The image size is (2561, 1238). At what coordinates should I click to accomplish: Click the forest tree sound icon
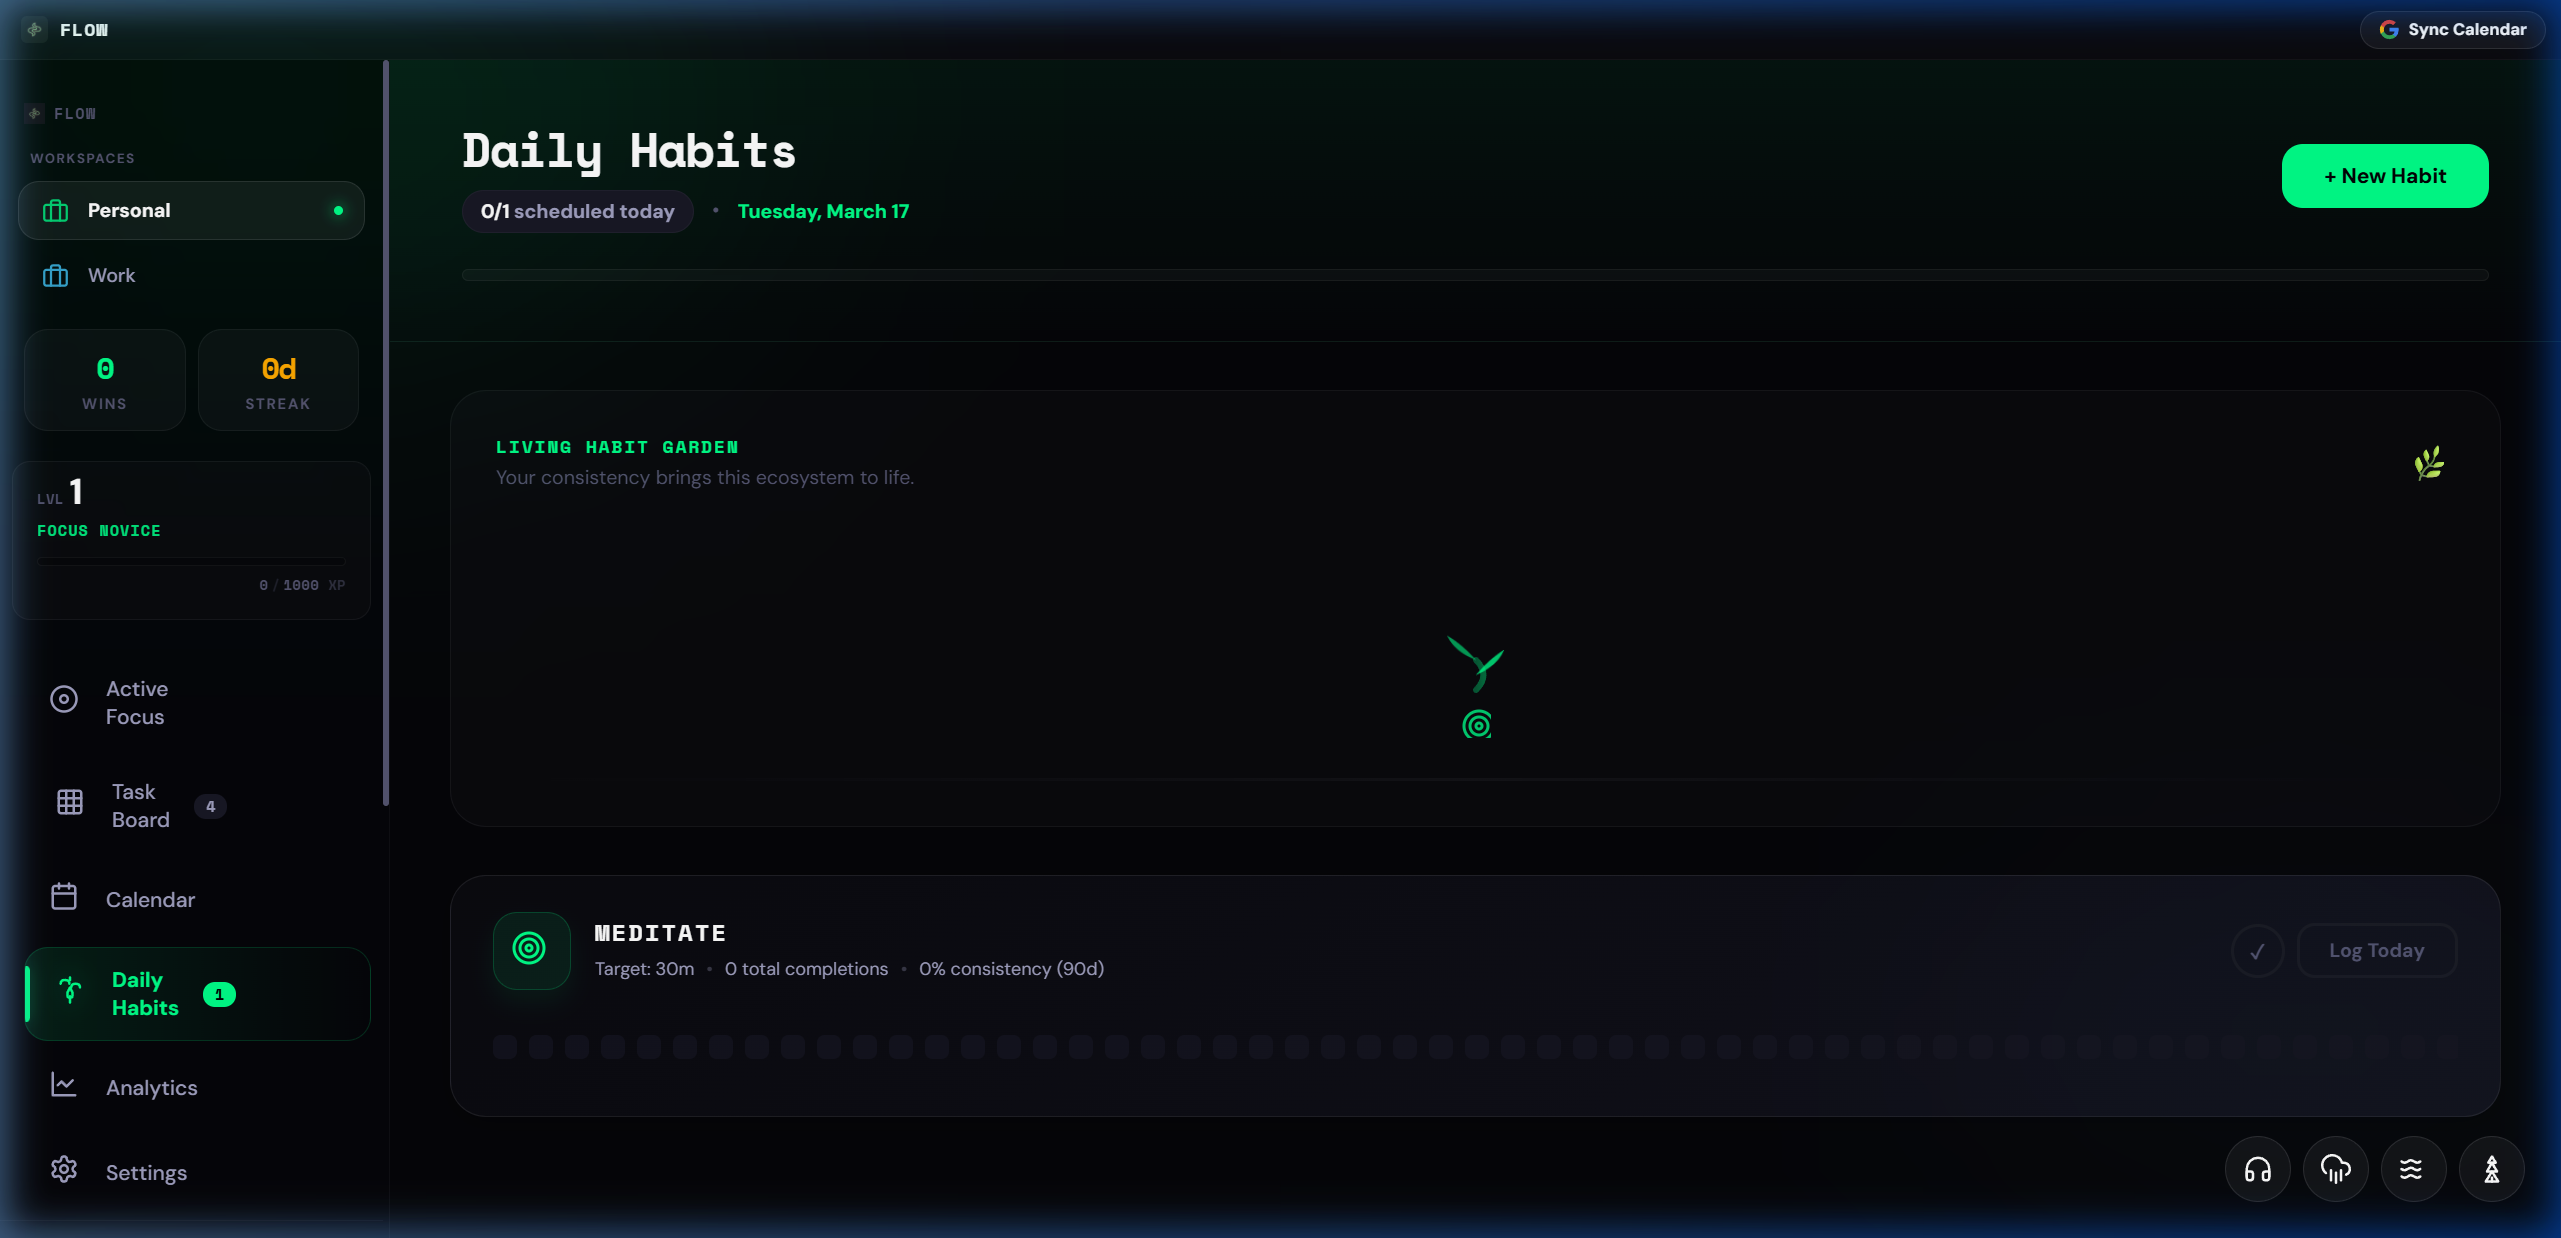click(x=2491, y=1169)
